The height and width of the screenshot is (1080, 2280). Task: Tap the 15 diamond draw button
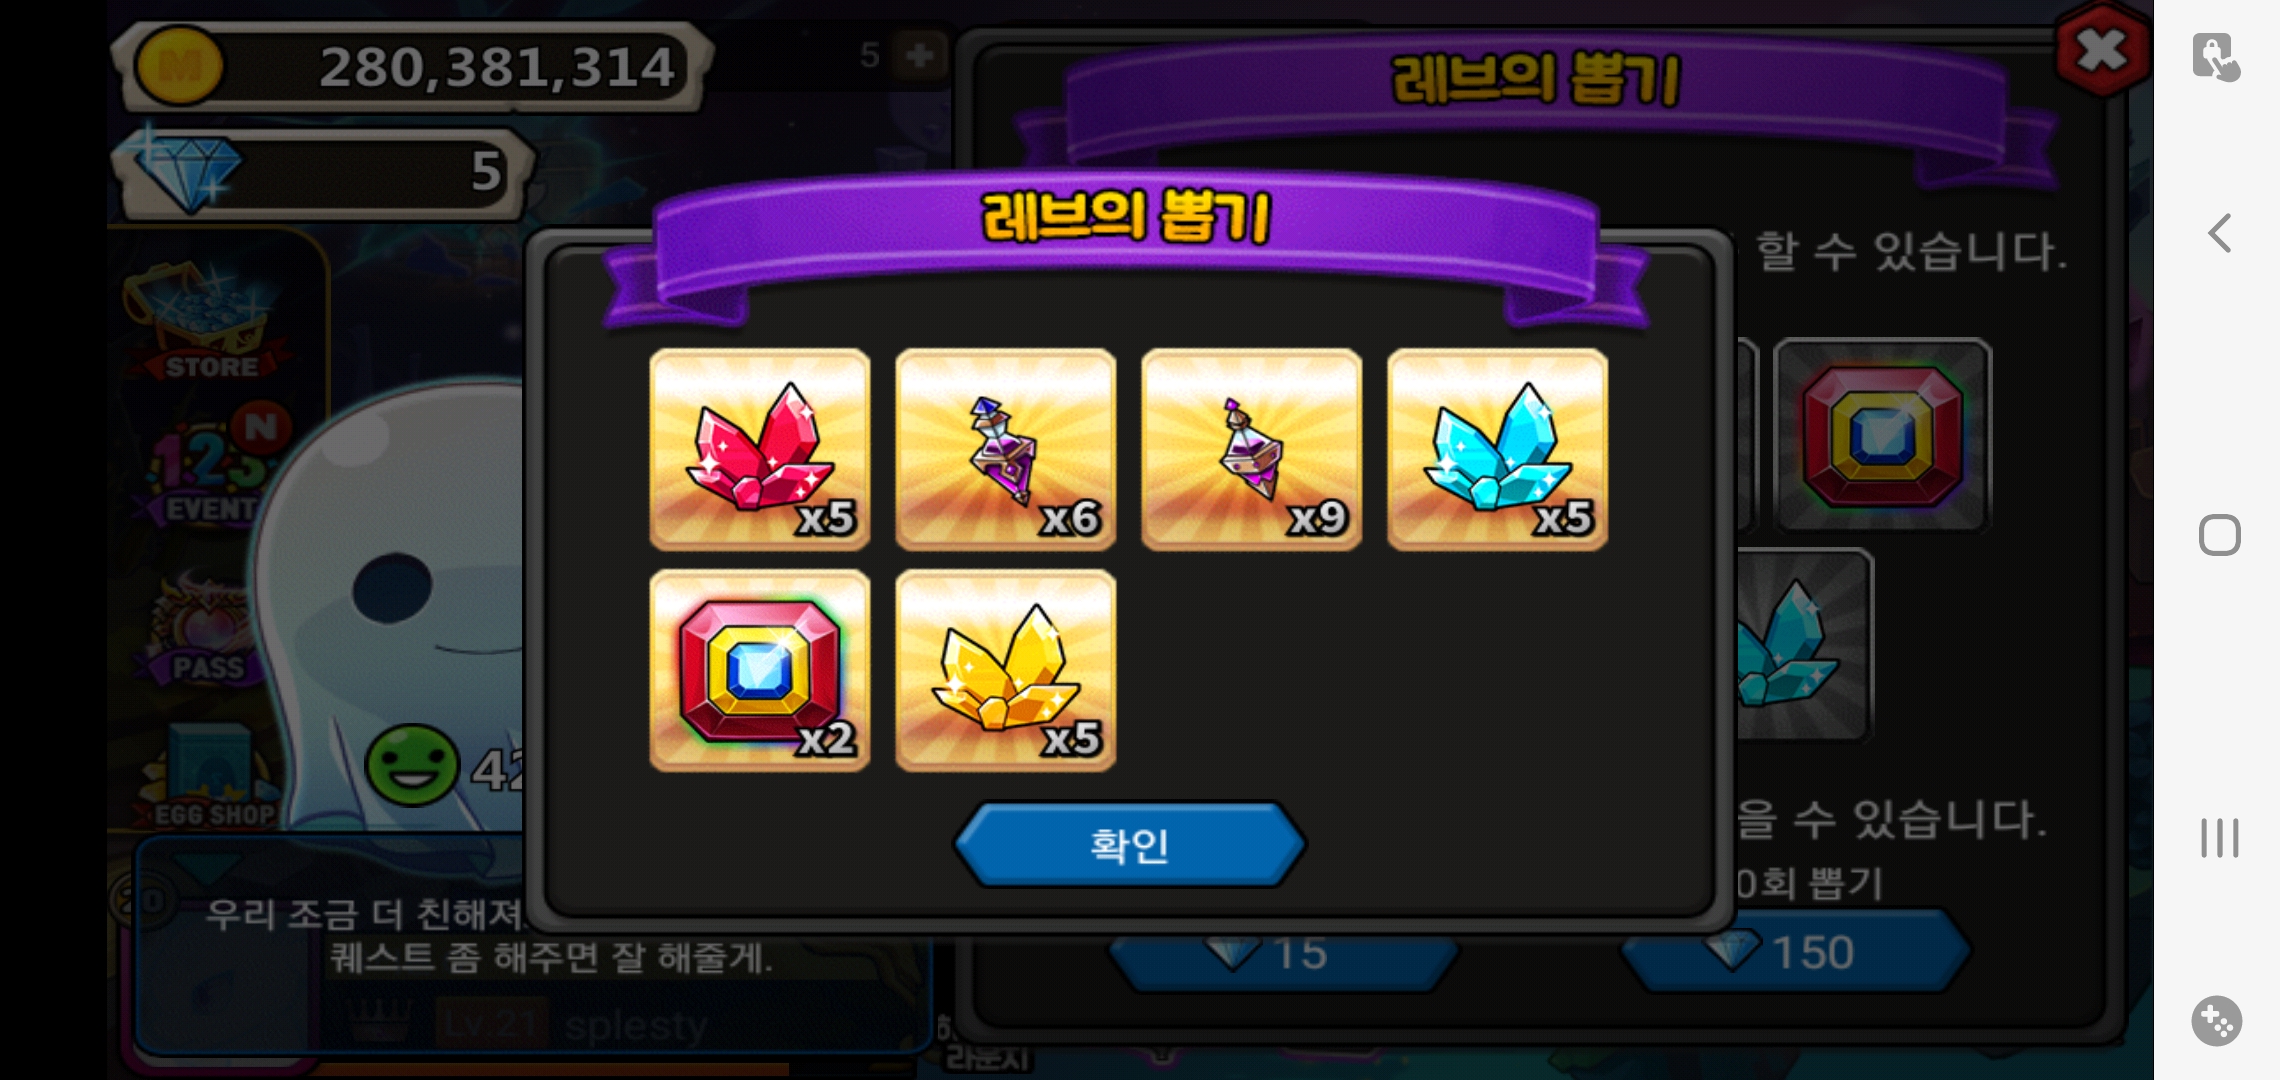pyautogui.click(x=1285, y=953)
